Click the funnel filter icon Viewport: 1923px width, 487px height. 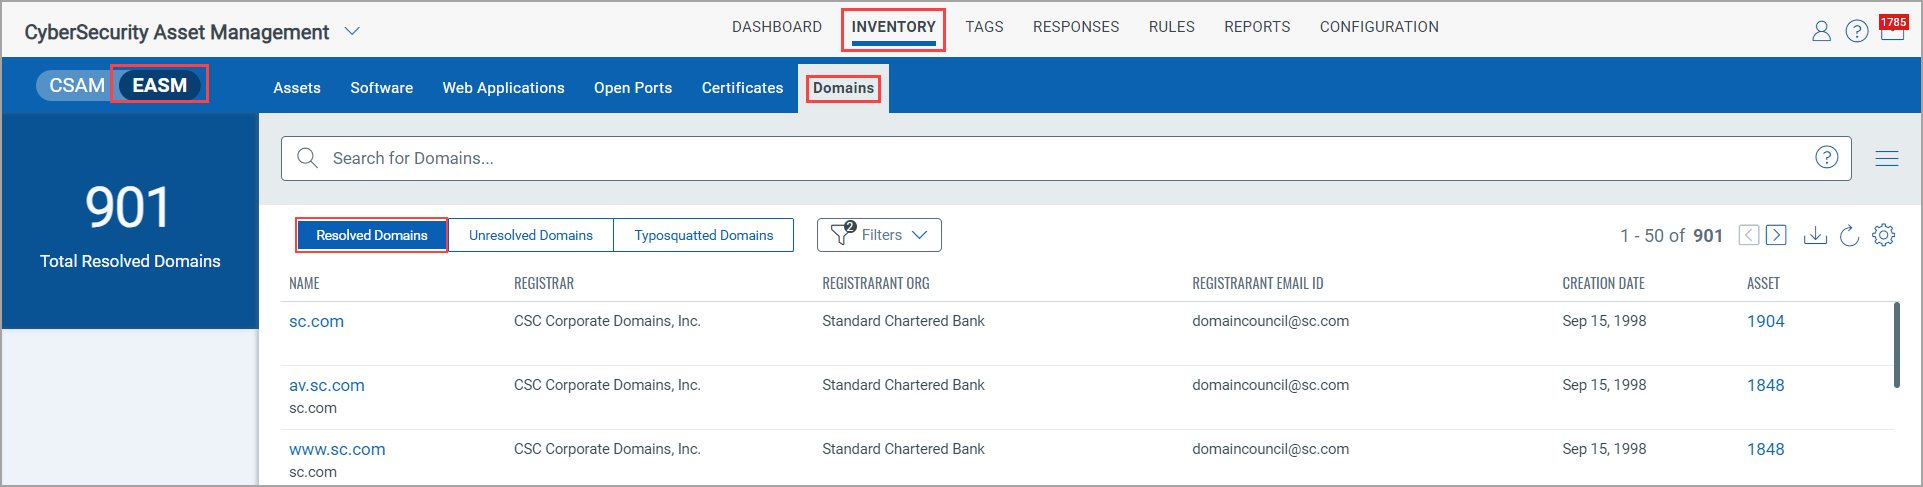coord(842,234)
